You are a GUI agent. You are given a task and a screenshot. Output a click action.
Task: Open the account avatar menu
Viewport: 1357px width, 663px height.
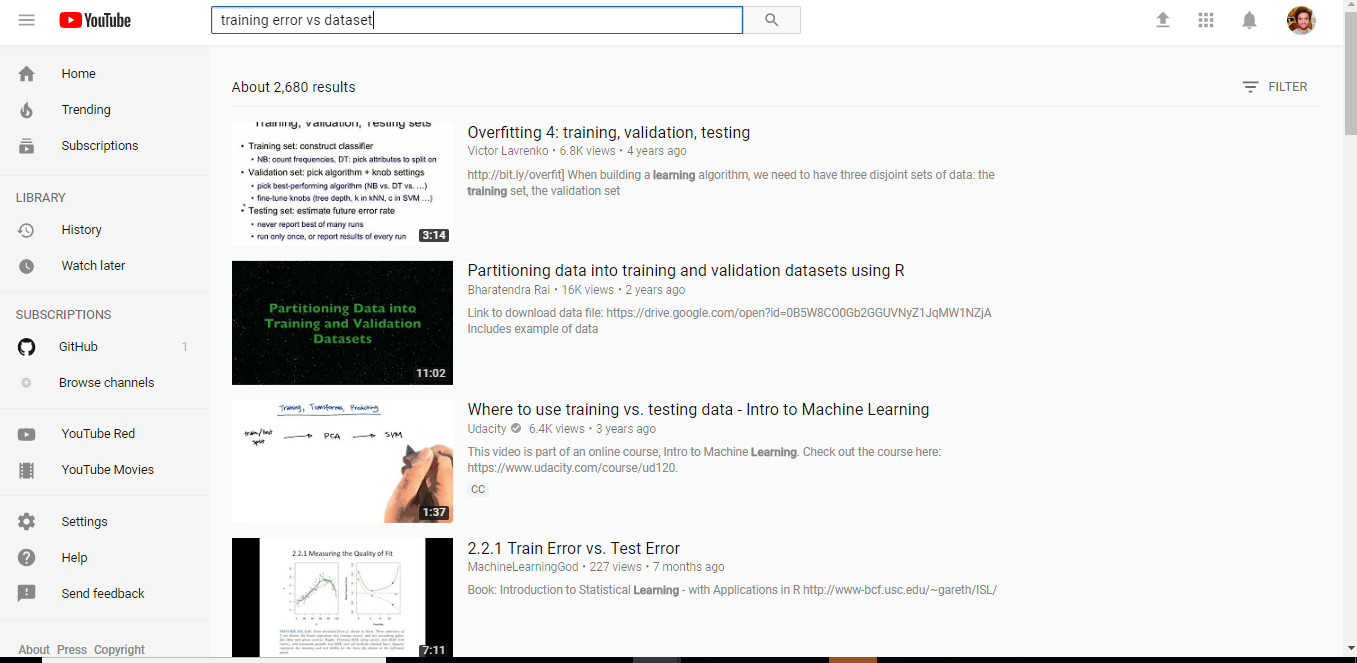click(x=1301, y=20)
